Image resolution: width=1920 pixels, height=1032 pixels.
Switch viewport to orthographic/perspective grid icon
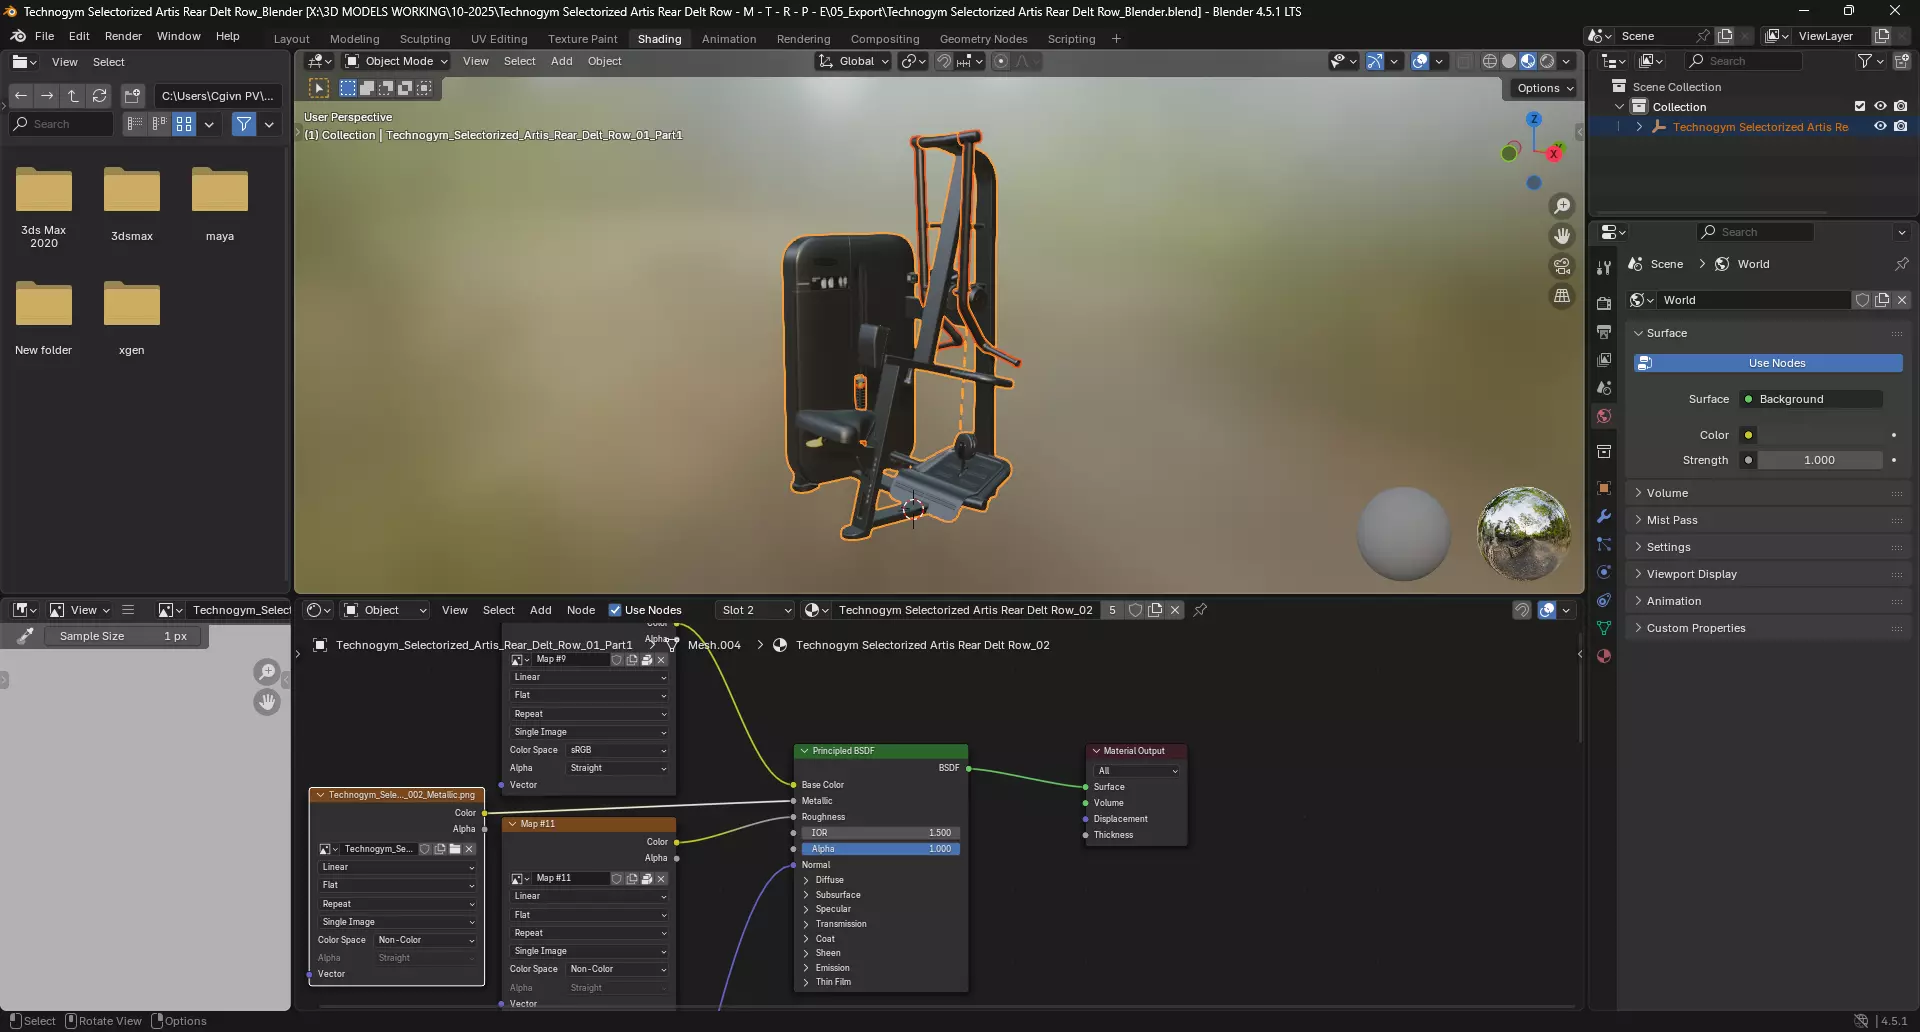coord(1561,296)
